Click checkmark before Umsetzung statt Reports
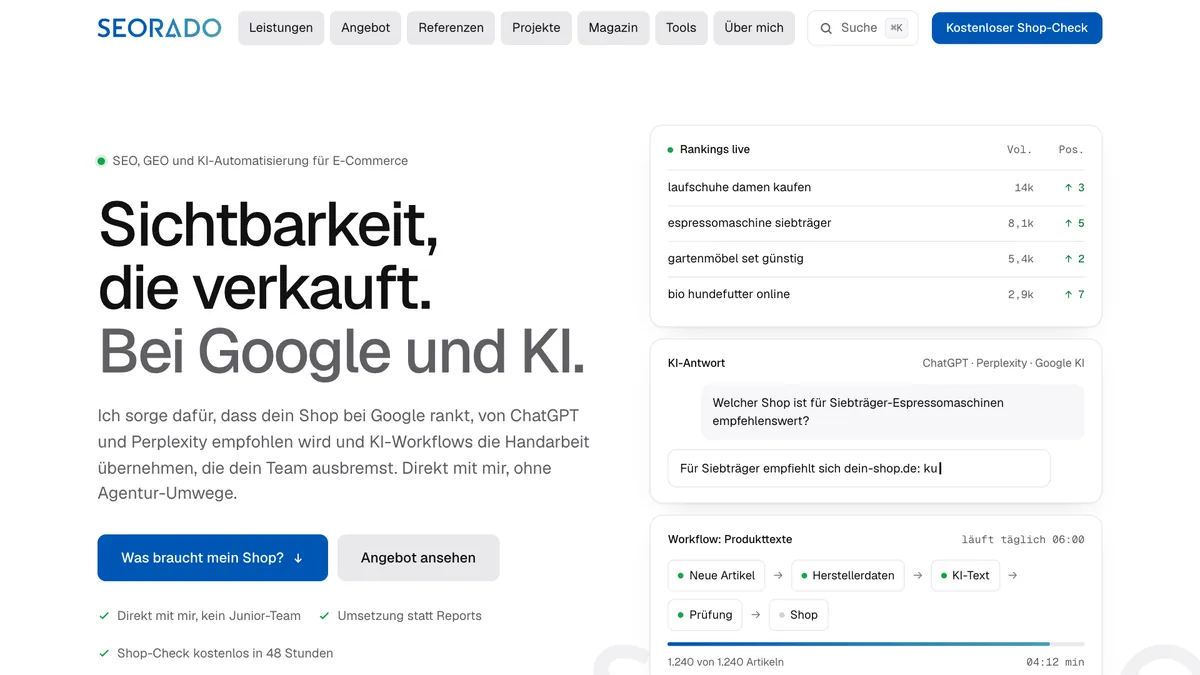This screenshot has height=675, width=1200. point(324,616)
